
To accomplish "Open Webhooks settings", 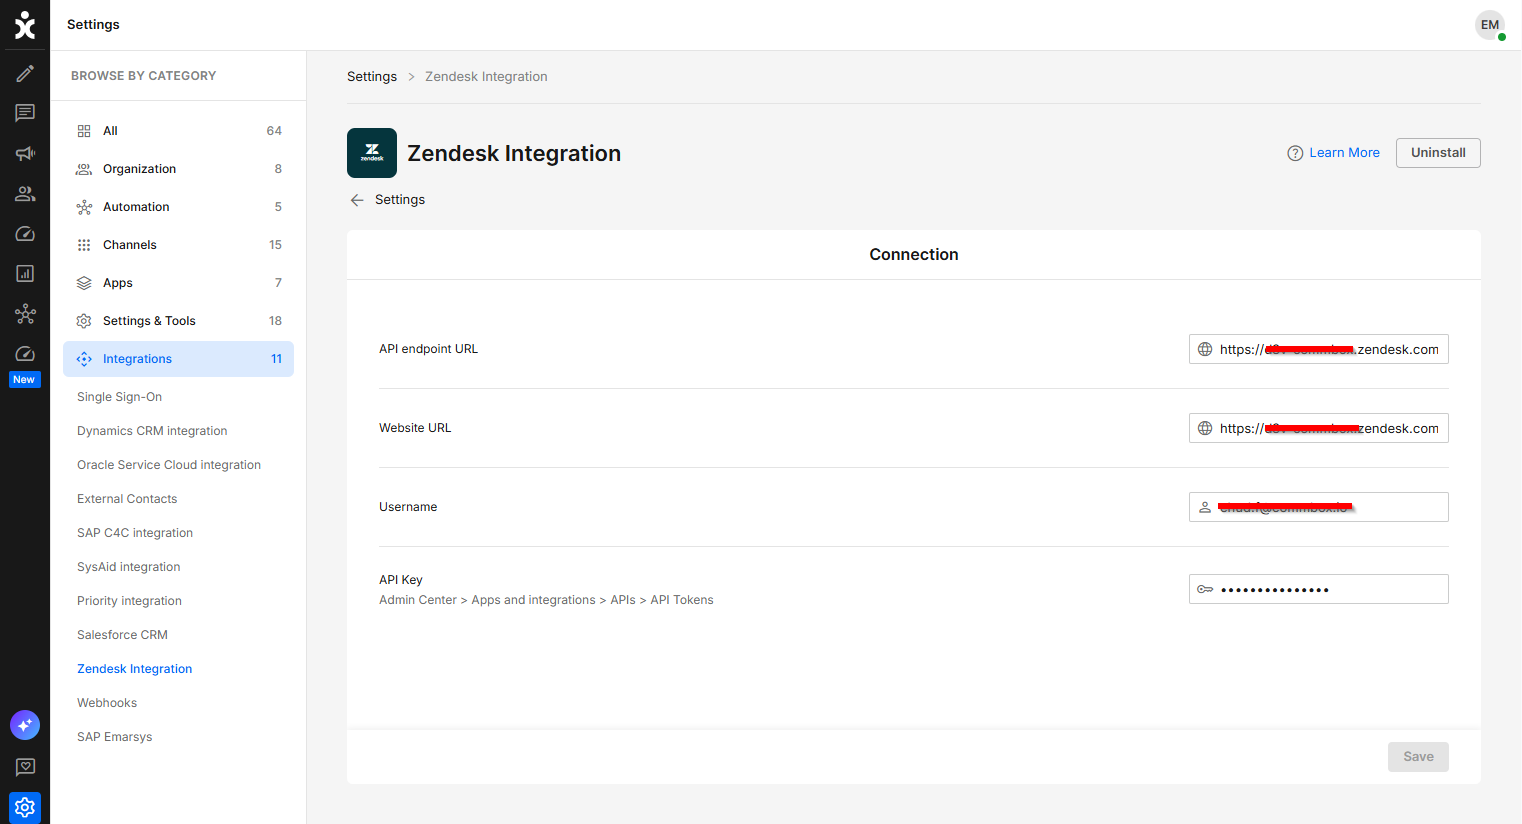I will pyautogui.click(x=107, y=703).
